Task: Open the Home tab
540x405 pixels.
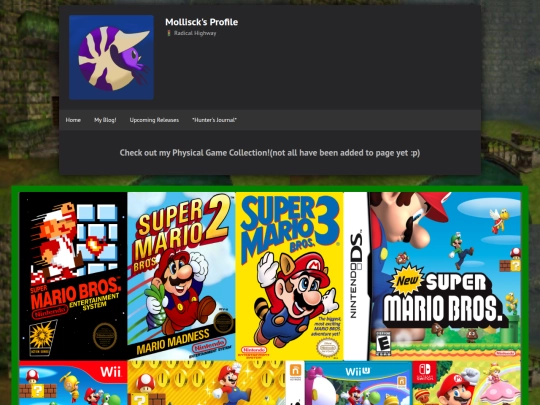Action: tap(73, 120)
